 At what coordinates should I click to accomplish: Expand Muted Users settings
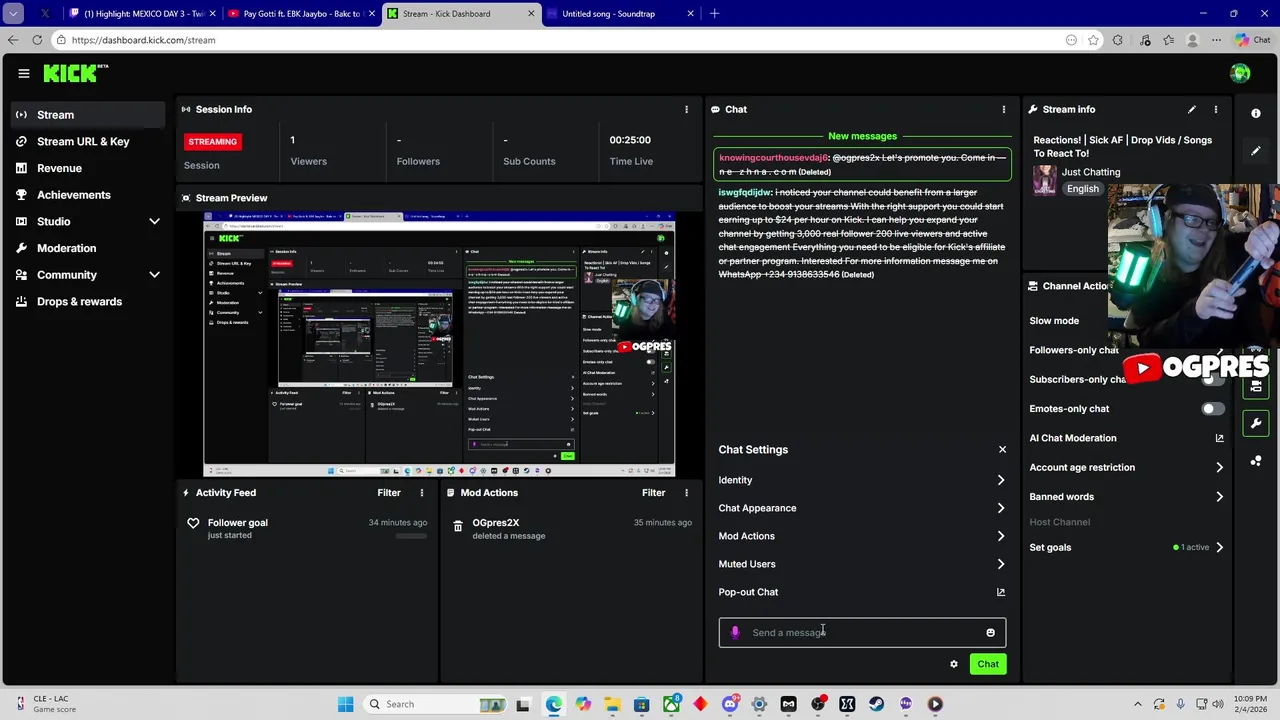pyautogui.click(x=861, y=564)
